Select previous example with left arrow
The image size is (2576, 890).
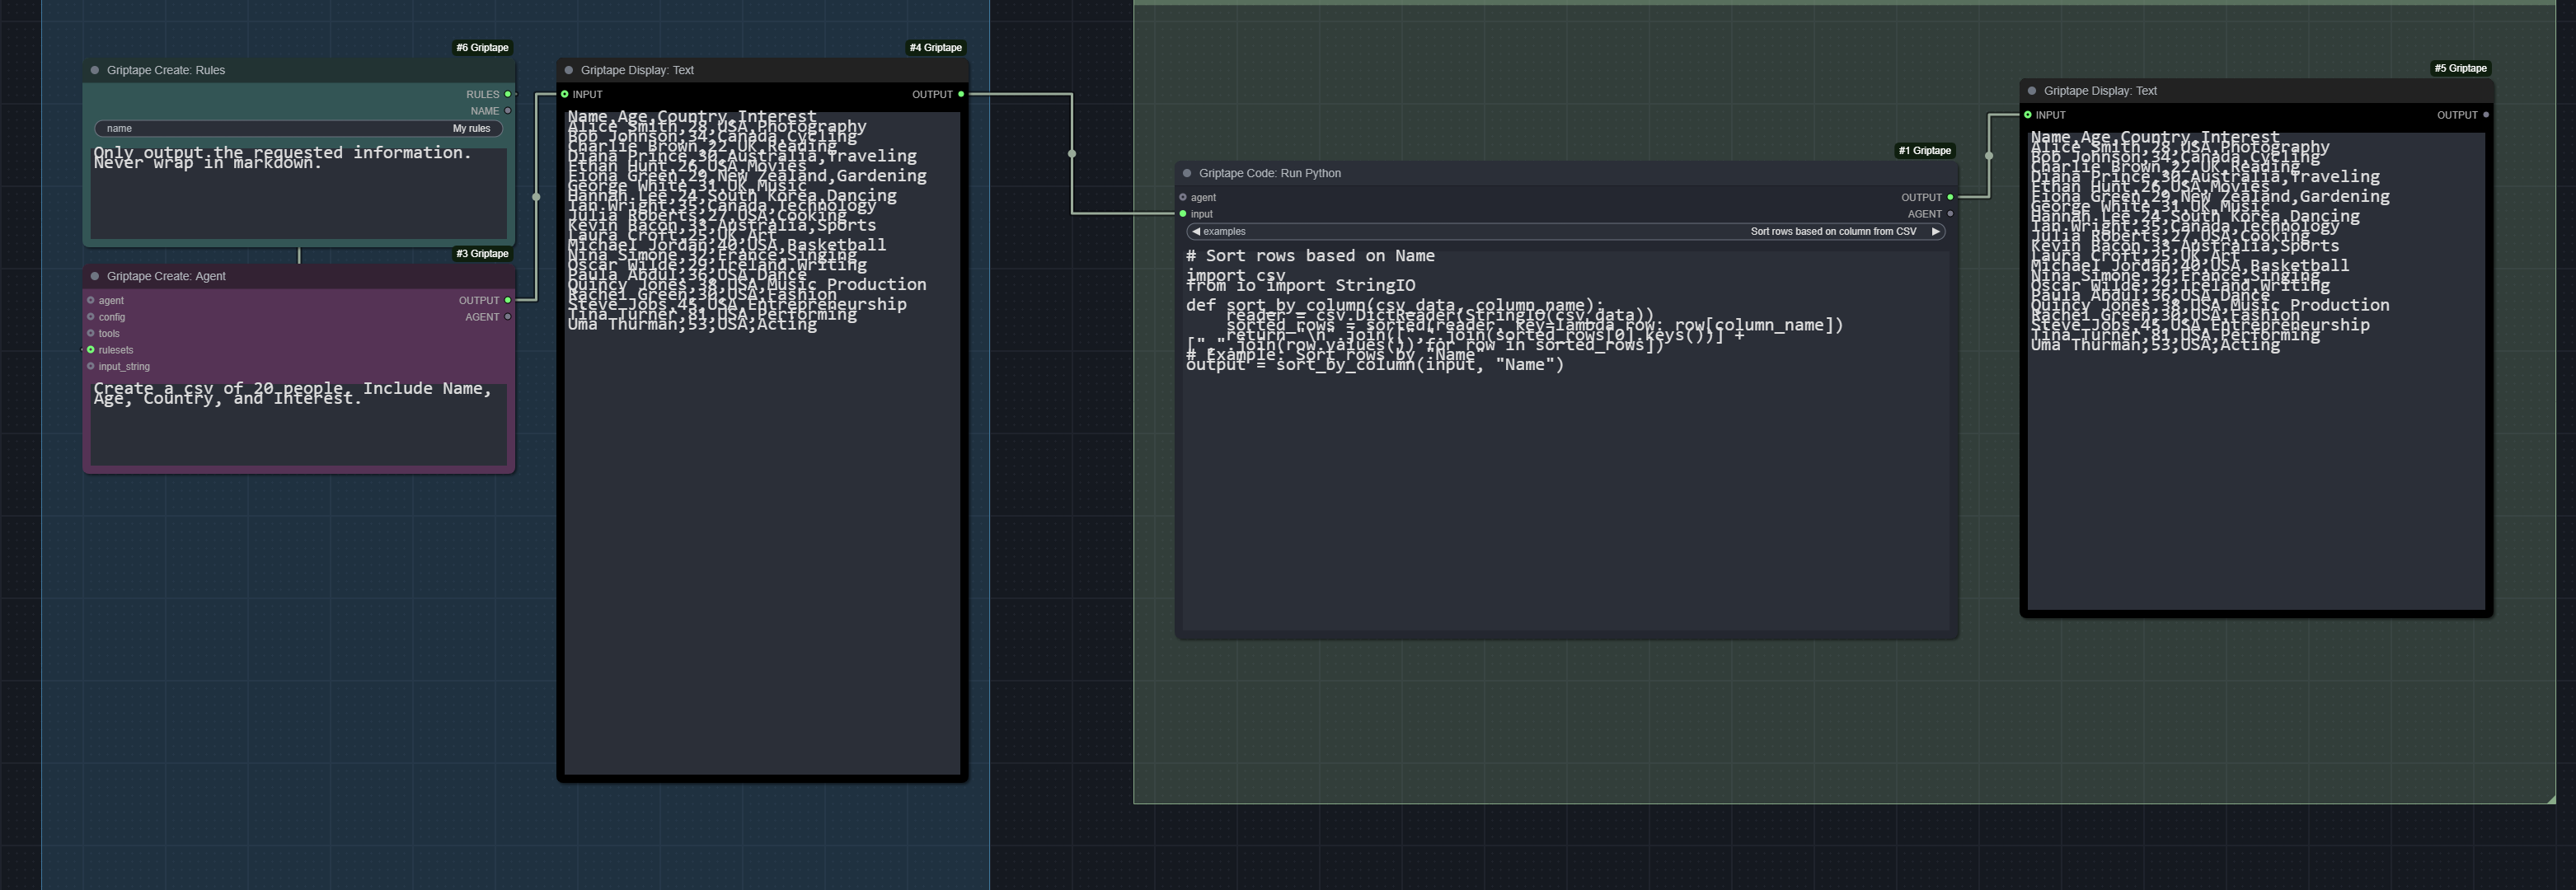point(1196,231)
